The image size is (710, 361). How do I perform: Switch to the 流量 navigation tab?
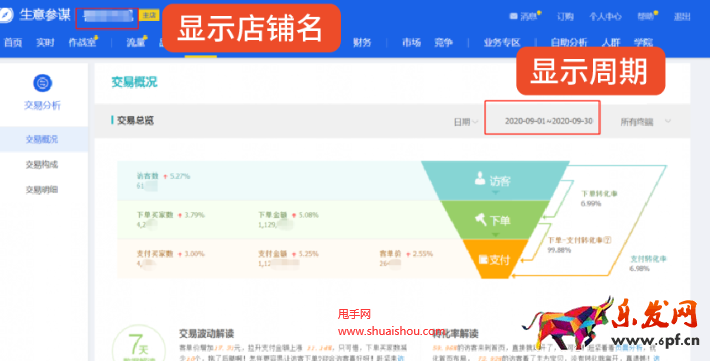click(135, 43)
